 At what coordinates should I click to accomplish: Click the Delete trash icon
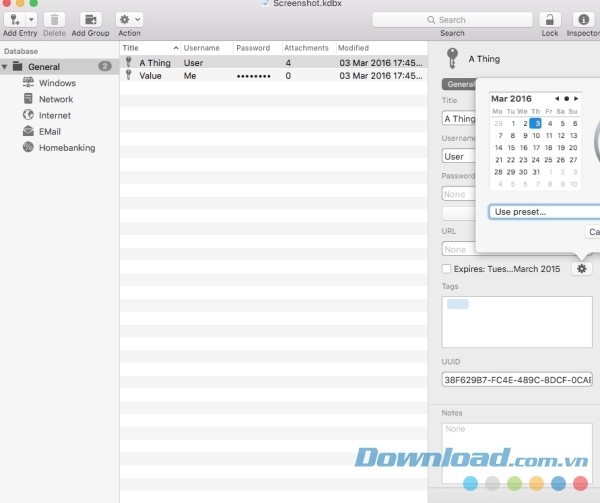click(x=54, y=19)
